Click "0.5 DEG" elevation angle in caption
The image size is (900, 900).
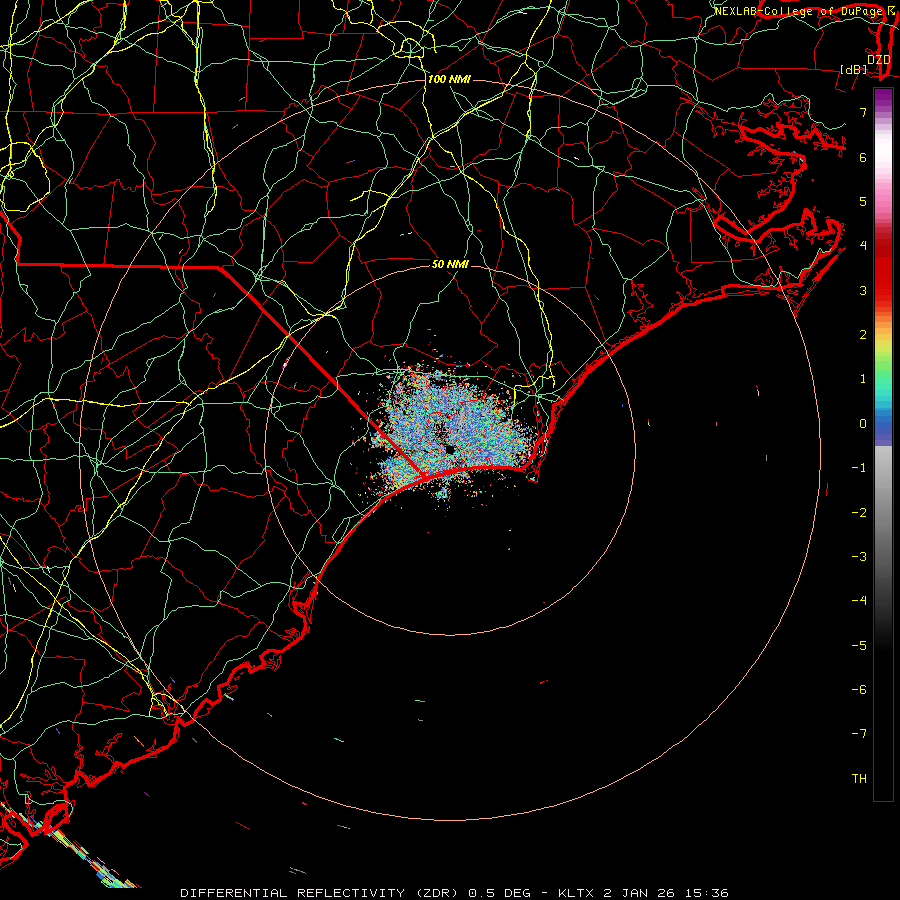(x=499, y=893)
